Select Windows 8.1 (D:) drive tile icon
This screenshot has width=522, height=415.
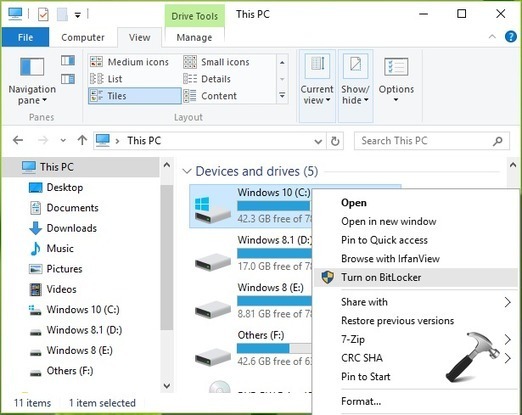tap(213, 262)
